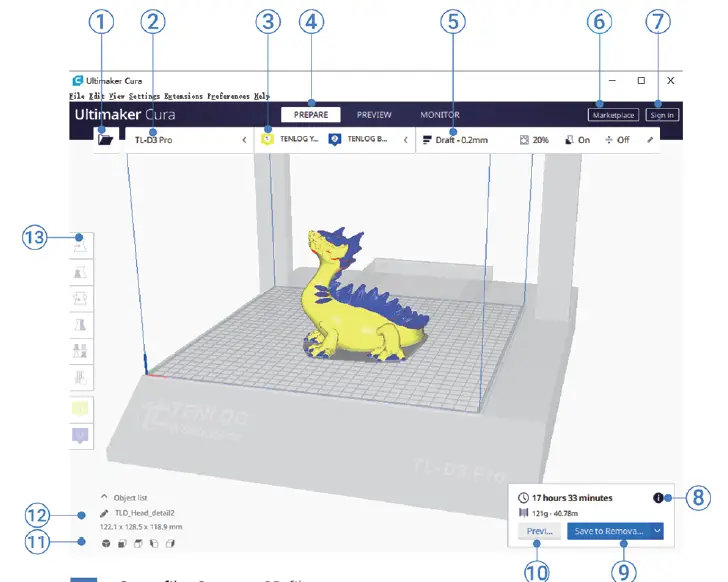
Task: Collapse the Object list
Action: click(x=104, y=497)
